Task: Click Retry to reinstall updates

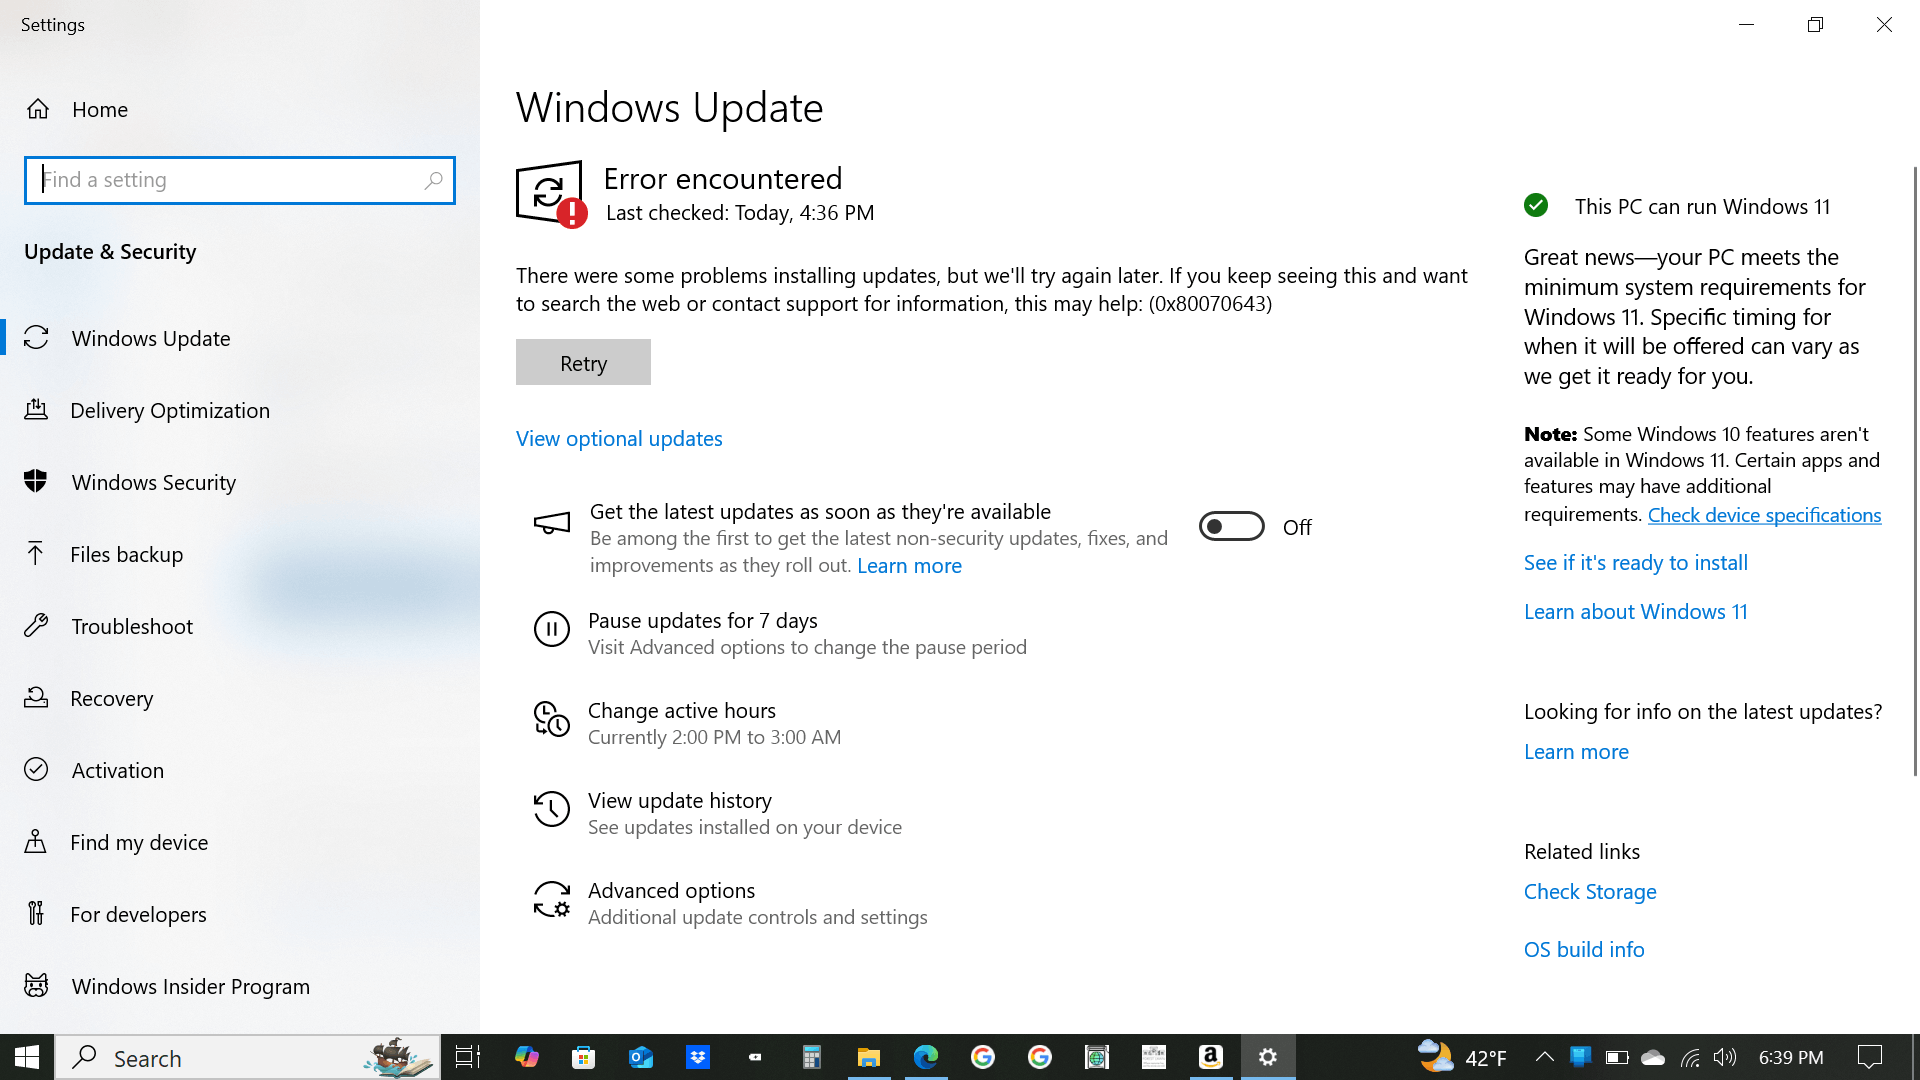Action: [583, 362]
